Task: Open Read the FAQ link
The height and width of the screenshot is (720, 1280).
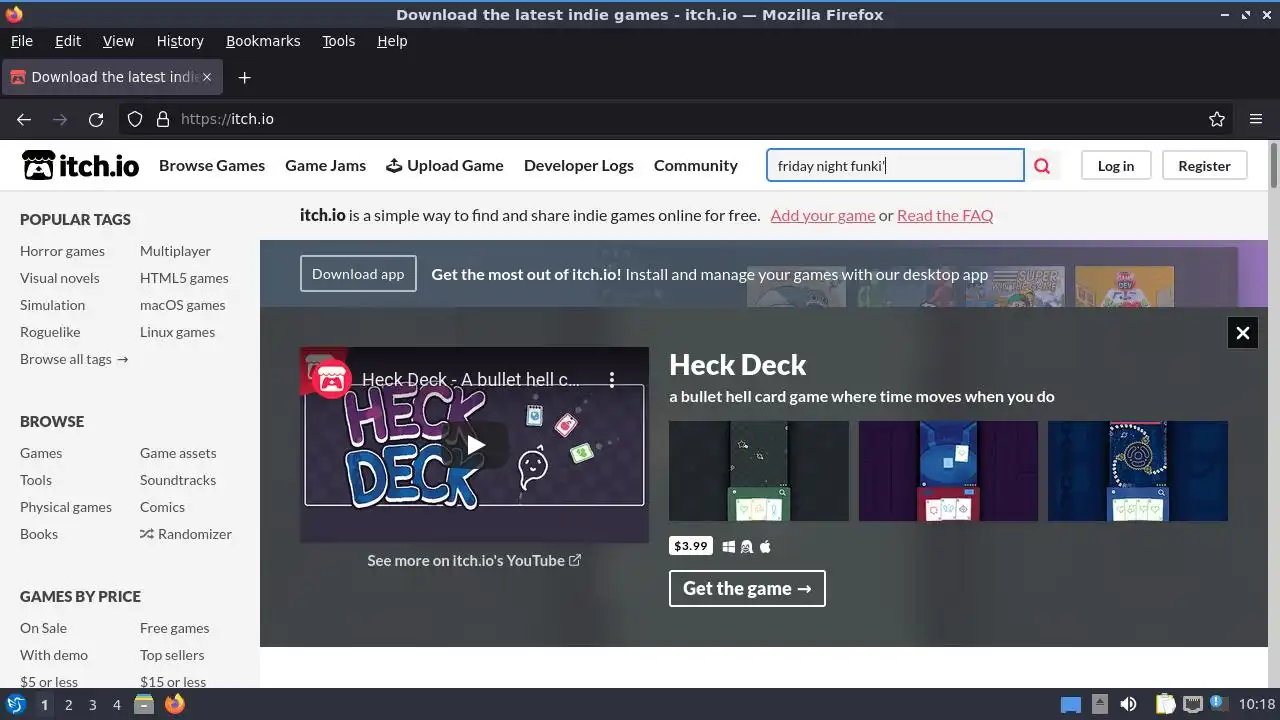Action: click(945, 215)
